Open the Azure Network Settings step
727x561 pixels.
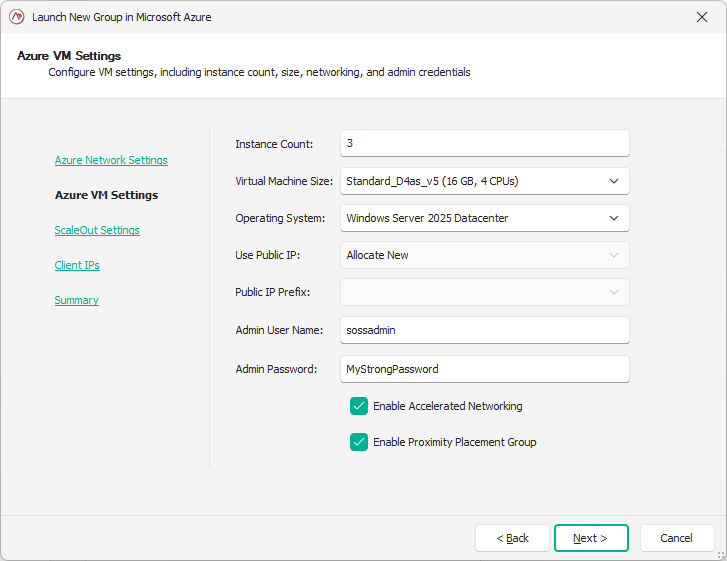click(111, 160)
